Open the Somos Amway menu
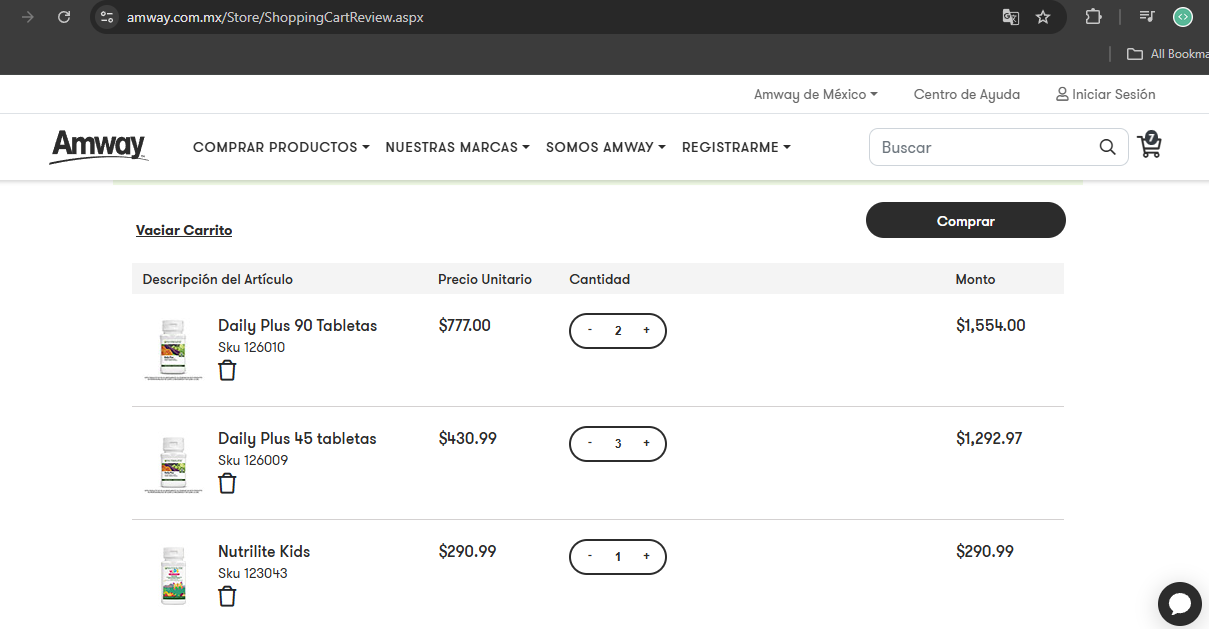Screen dimensions: 1209x629 point(606,147)
